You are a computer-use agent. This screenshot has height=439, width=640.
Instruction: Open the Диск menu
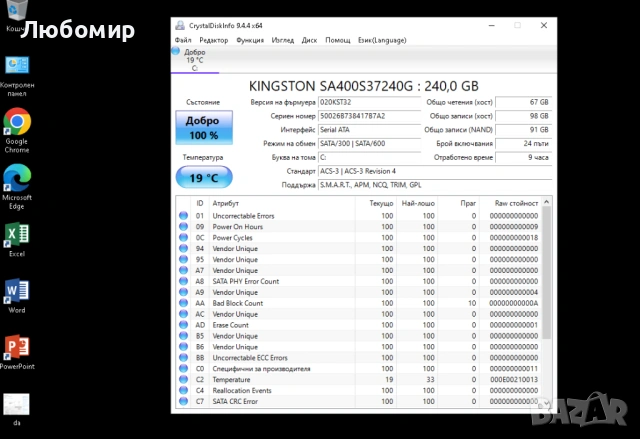(309, 40)
